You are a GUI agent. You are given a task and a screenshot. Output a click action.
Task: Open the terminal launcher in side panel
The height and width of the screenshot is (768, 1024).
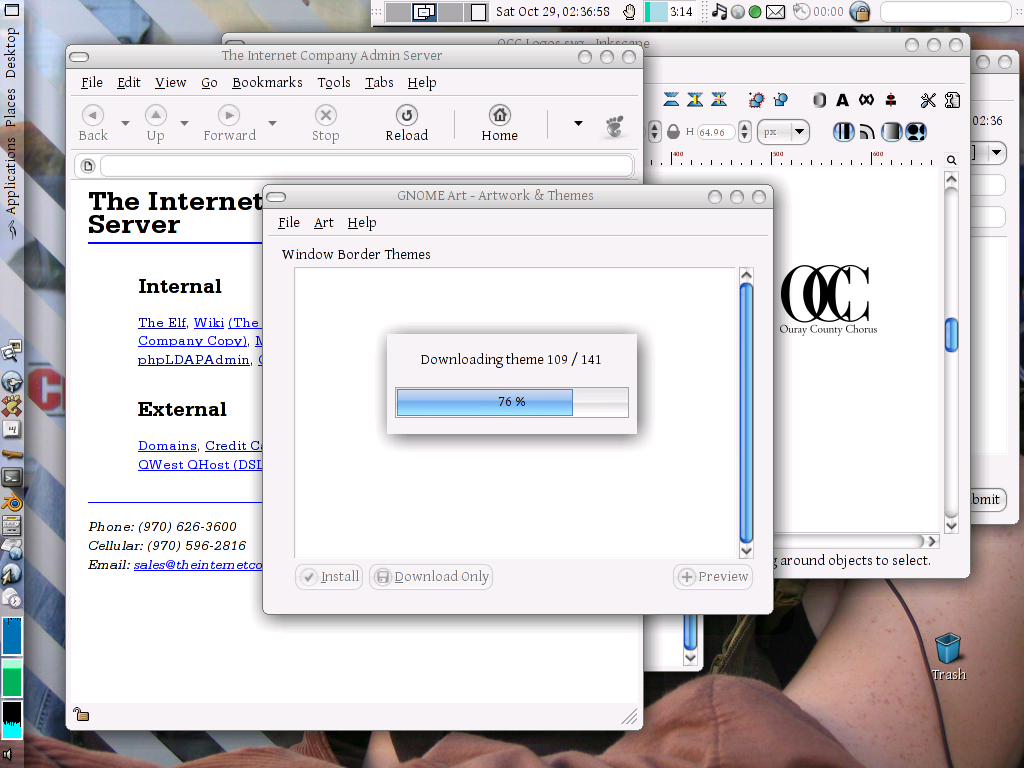coord(12,478)
